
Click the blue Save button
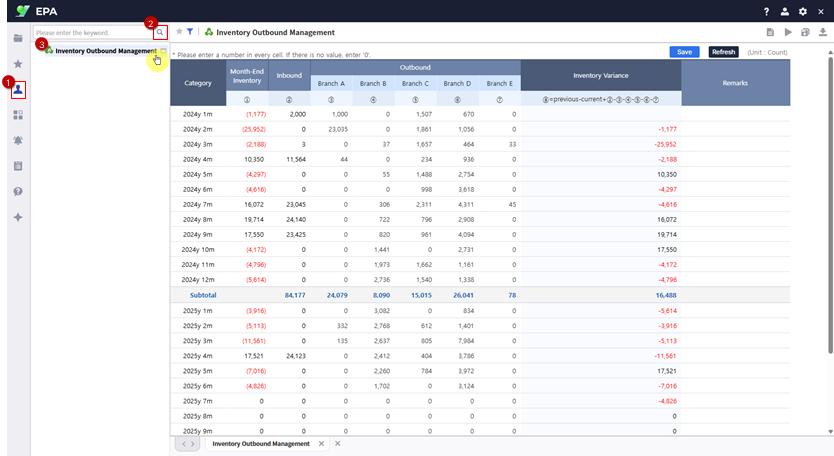click(684, 52)
